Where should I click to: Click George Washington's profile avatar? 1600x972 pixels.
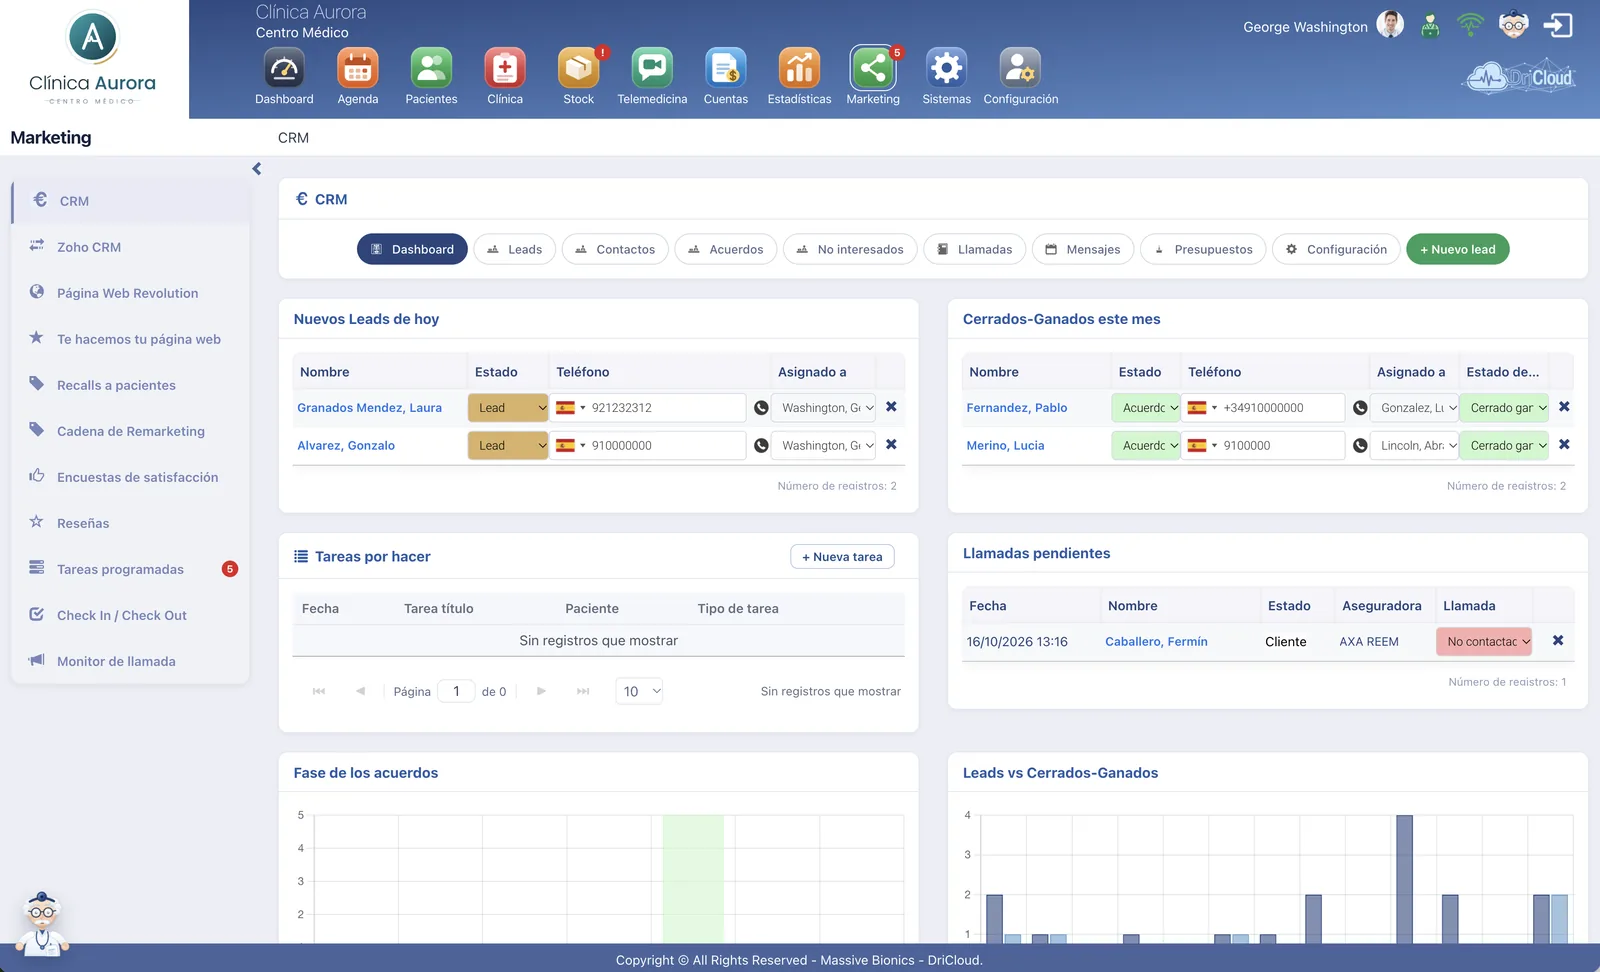pyautogui.click(x=1390, y=25)
